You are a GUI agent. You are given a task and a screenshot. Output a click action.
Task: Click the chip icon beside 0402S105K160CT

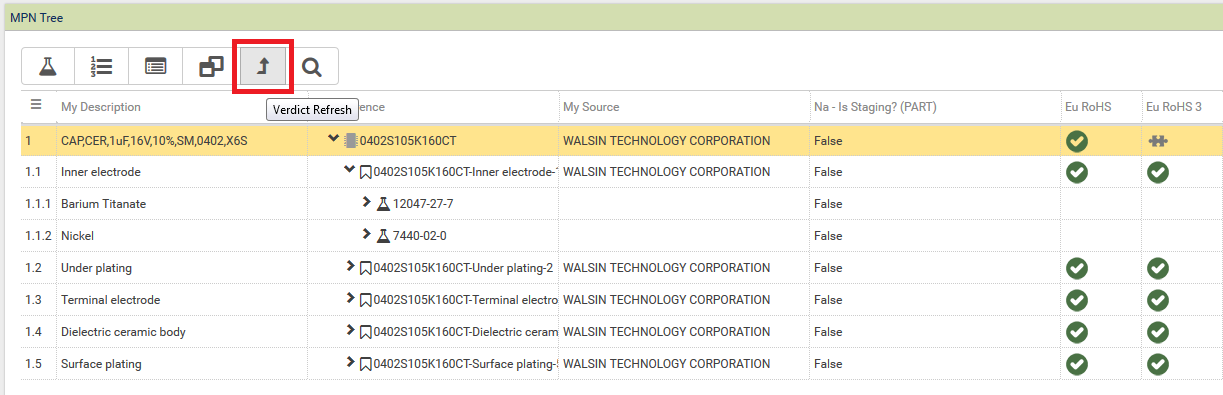[x=351, y=140]
